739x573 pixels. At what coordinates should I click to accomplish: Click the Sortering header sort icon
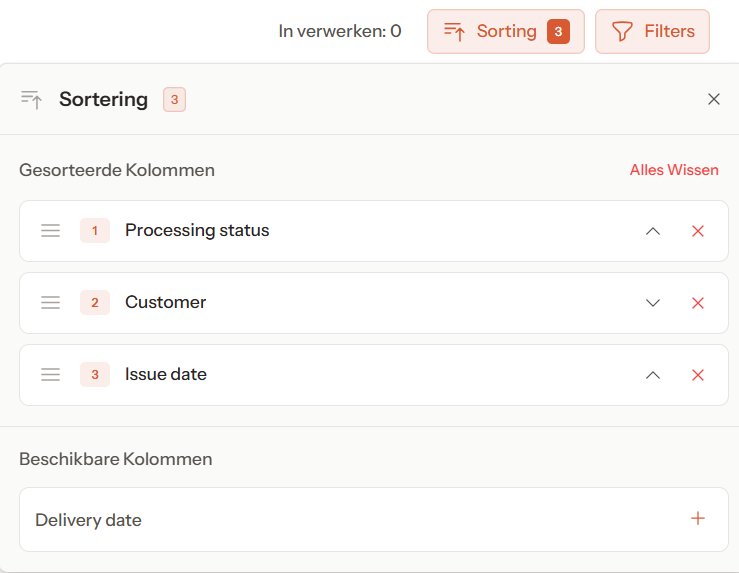click(32, 99)
